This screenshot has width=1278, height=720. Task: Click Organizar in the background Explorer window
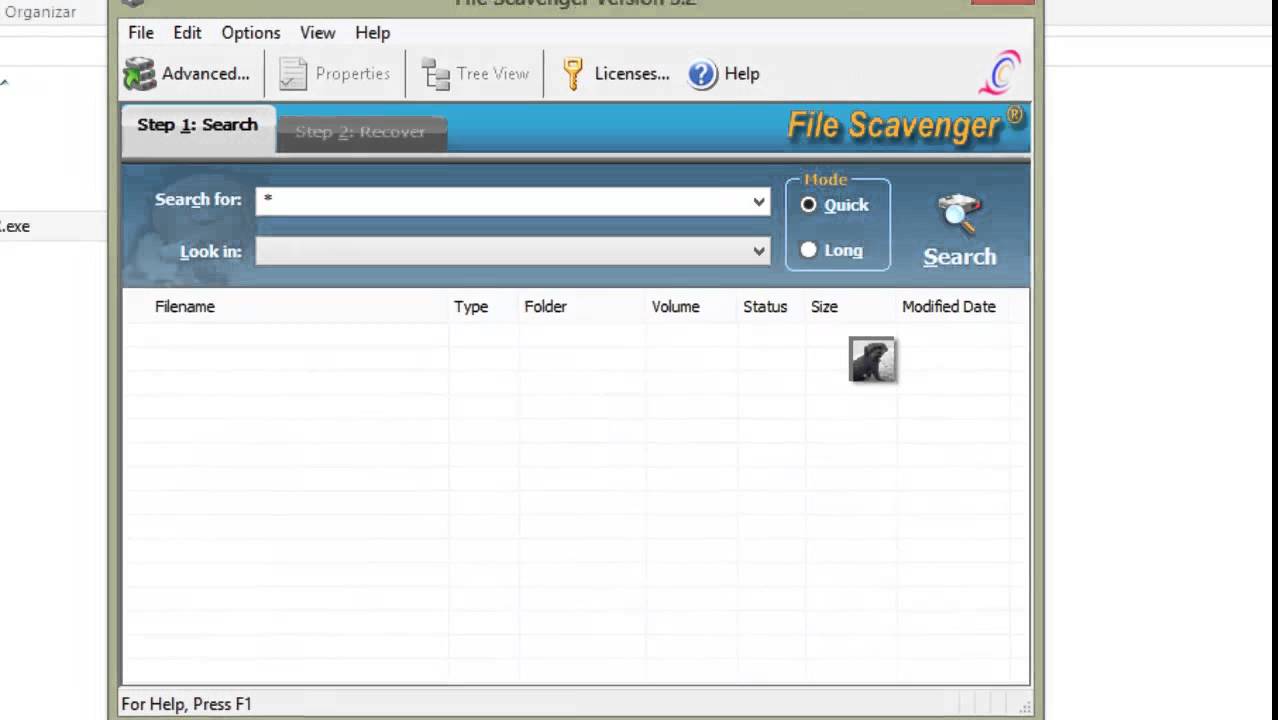point(41,12)
